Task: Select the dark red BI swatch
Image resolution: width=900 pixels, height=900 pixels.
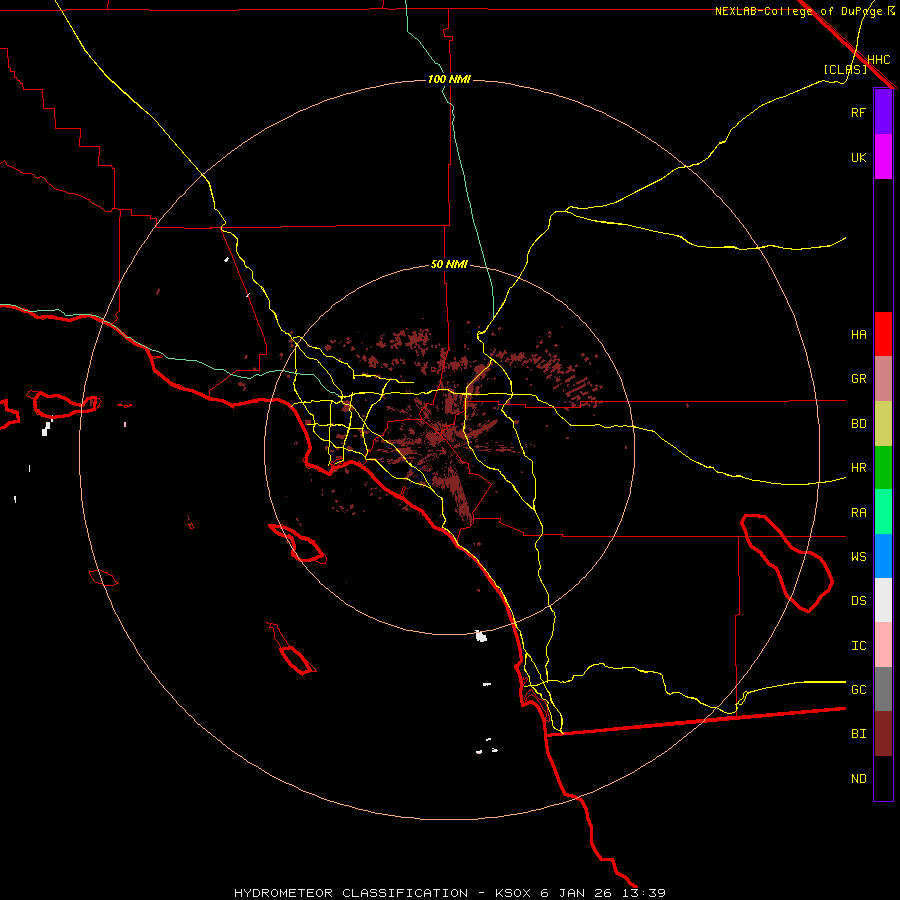Action: point(883,733)
